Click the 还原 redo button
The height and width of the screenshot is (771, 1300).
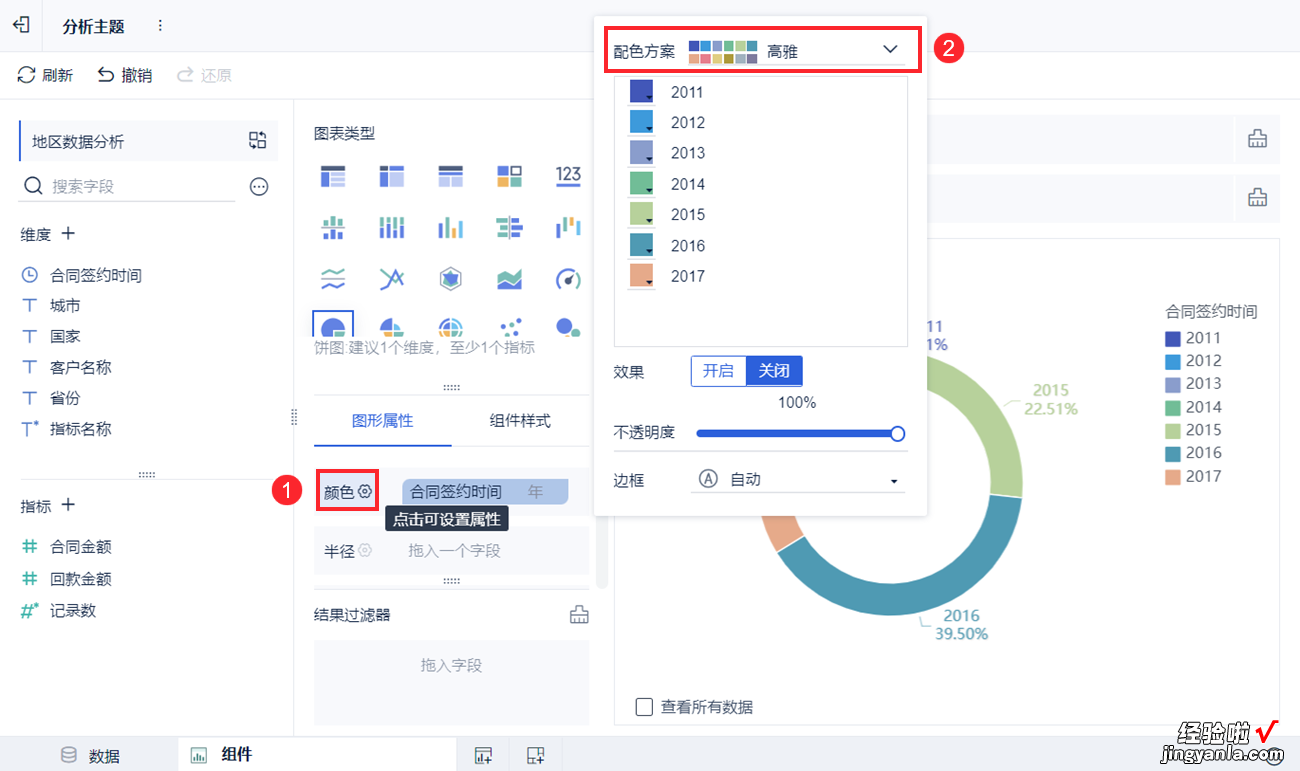pyautogui.click(x=204, y=75)
